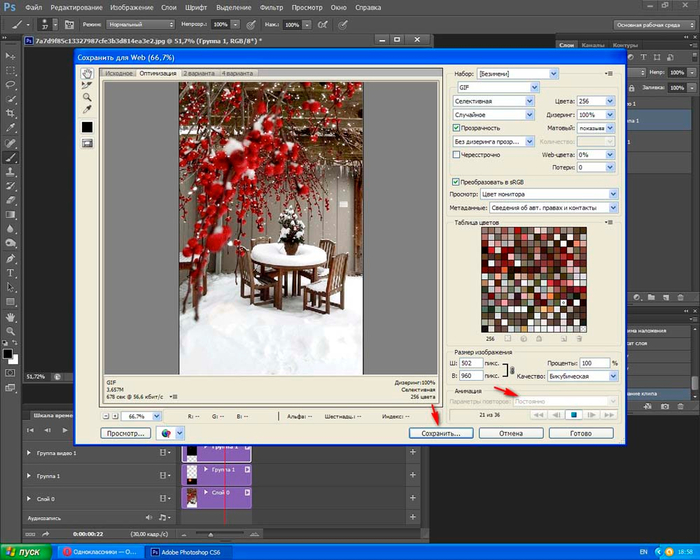Open the Одноклассники taskbar window

[x=100, y=552]
